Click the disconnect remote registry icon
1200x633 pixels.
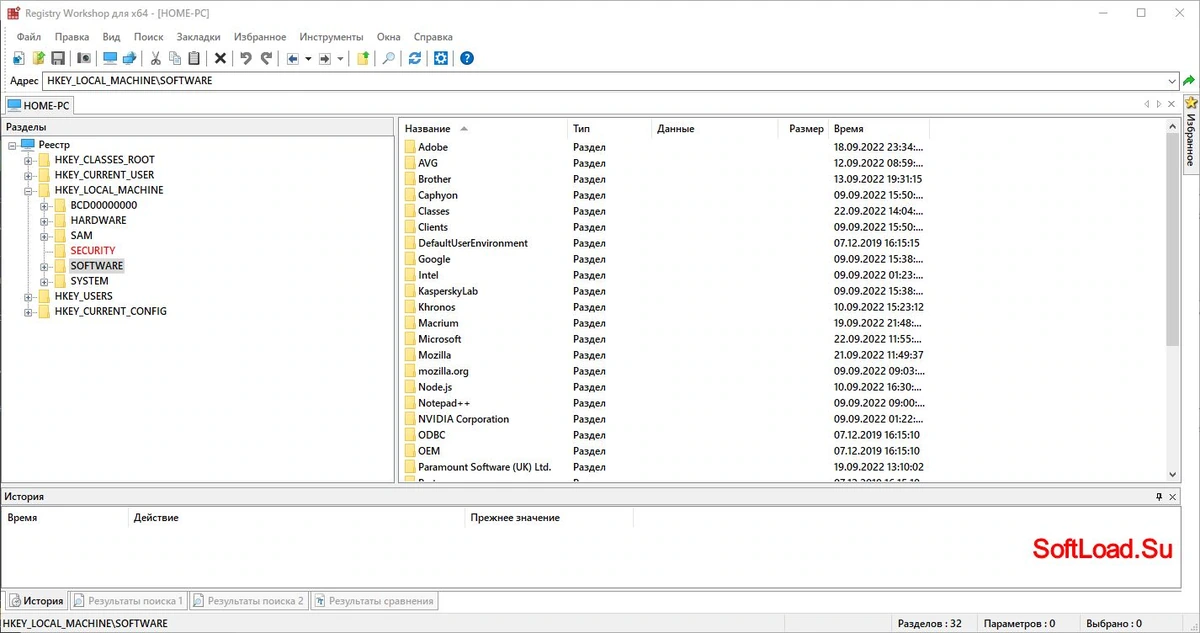(129, 58)
